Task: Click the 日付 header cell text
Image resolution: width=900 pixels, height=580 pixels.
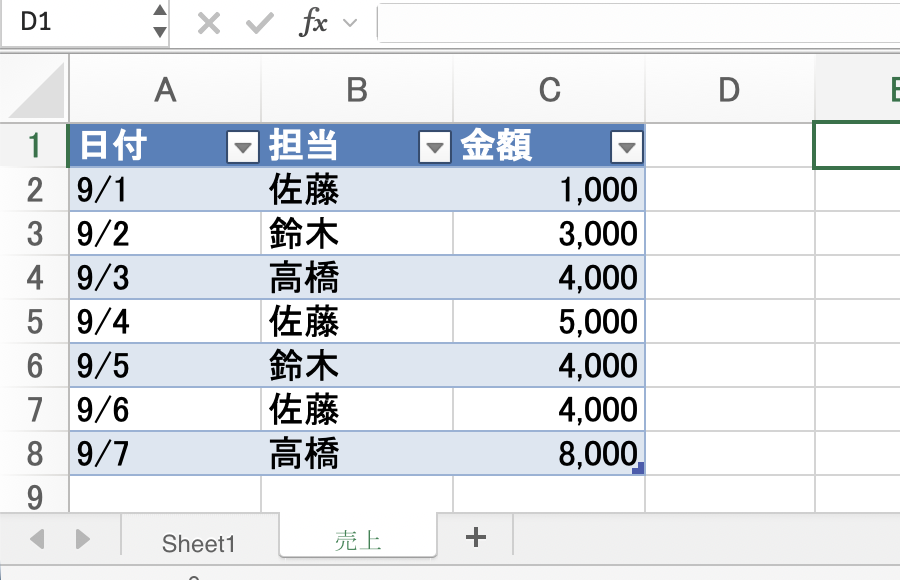Action: click(x=113, y=145)
